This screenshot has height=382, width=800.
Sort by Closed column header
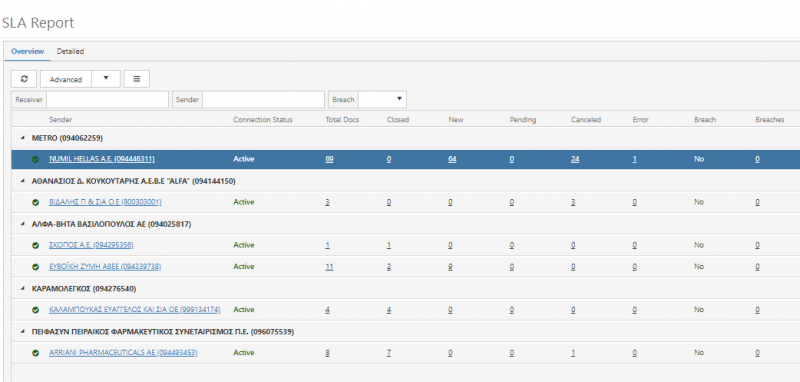tap(398, 120)
